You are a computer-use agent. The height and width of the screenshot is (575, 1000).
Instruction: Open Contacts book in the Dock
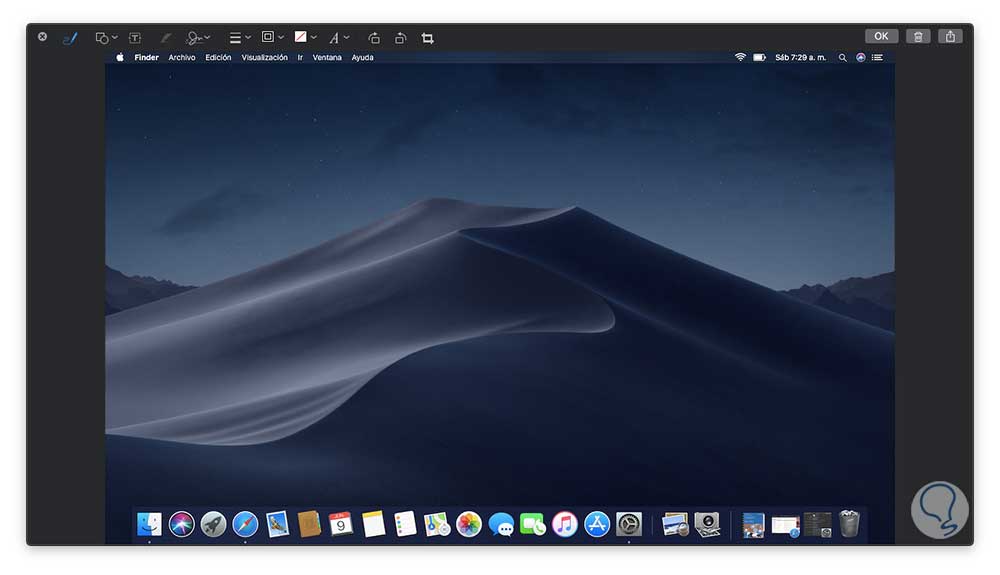tap(309, 525)
